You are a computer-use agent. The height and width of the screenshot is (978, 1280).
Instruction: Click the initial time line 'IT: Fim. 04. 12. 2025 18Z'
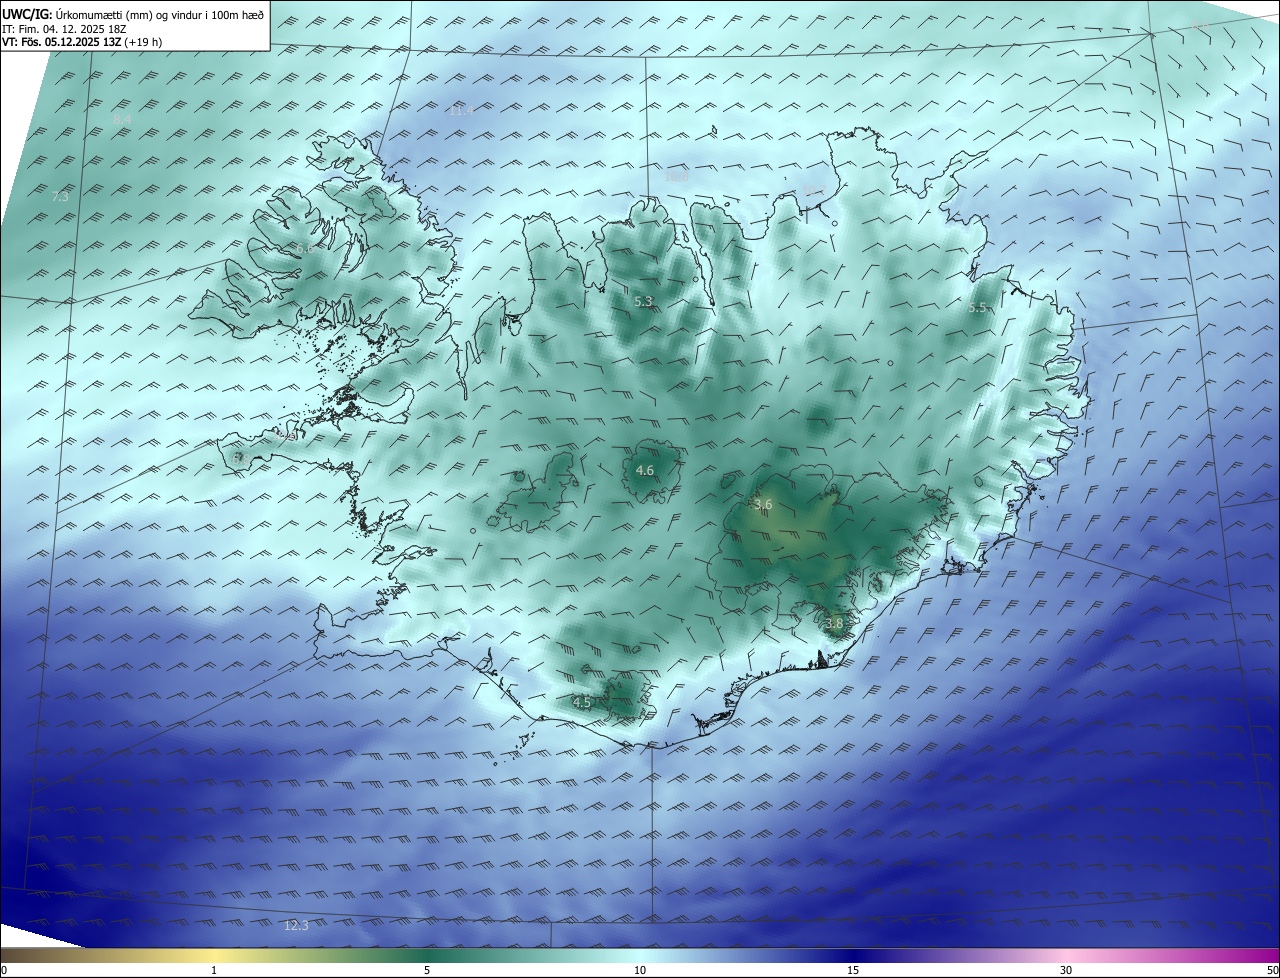pyautogui.click(x=64, y=29)
